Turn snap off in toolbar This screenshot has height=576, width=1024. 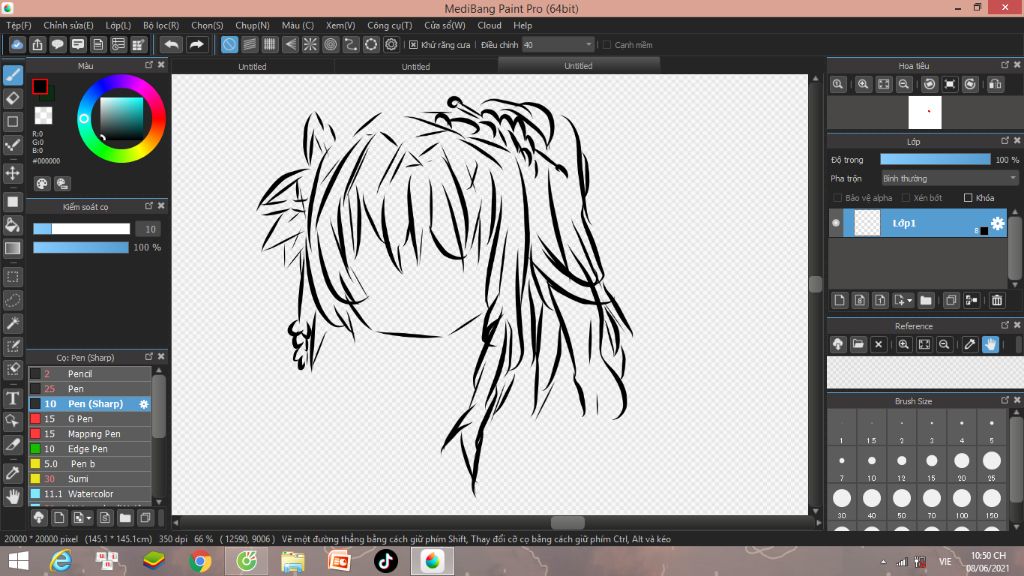229,44
